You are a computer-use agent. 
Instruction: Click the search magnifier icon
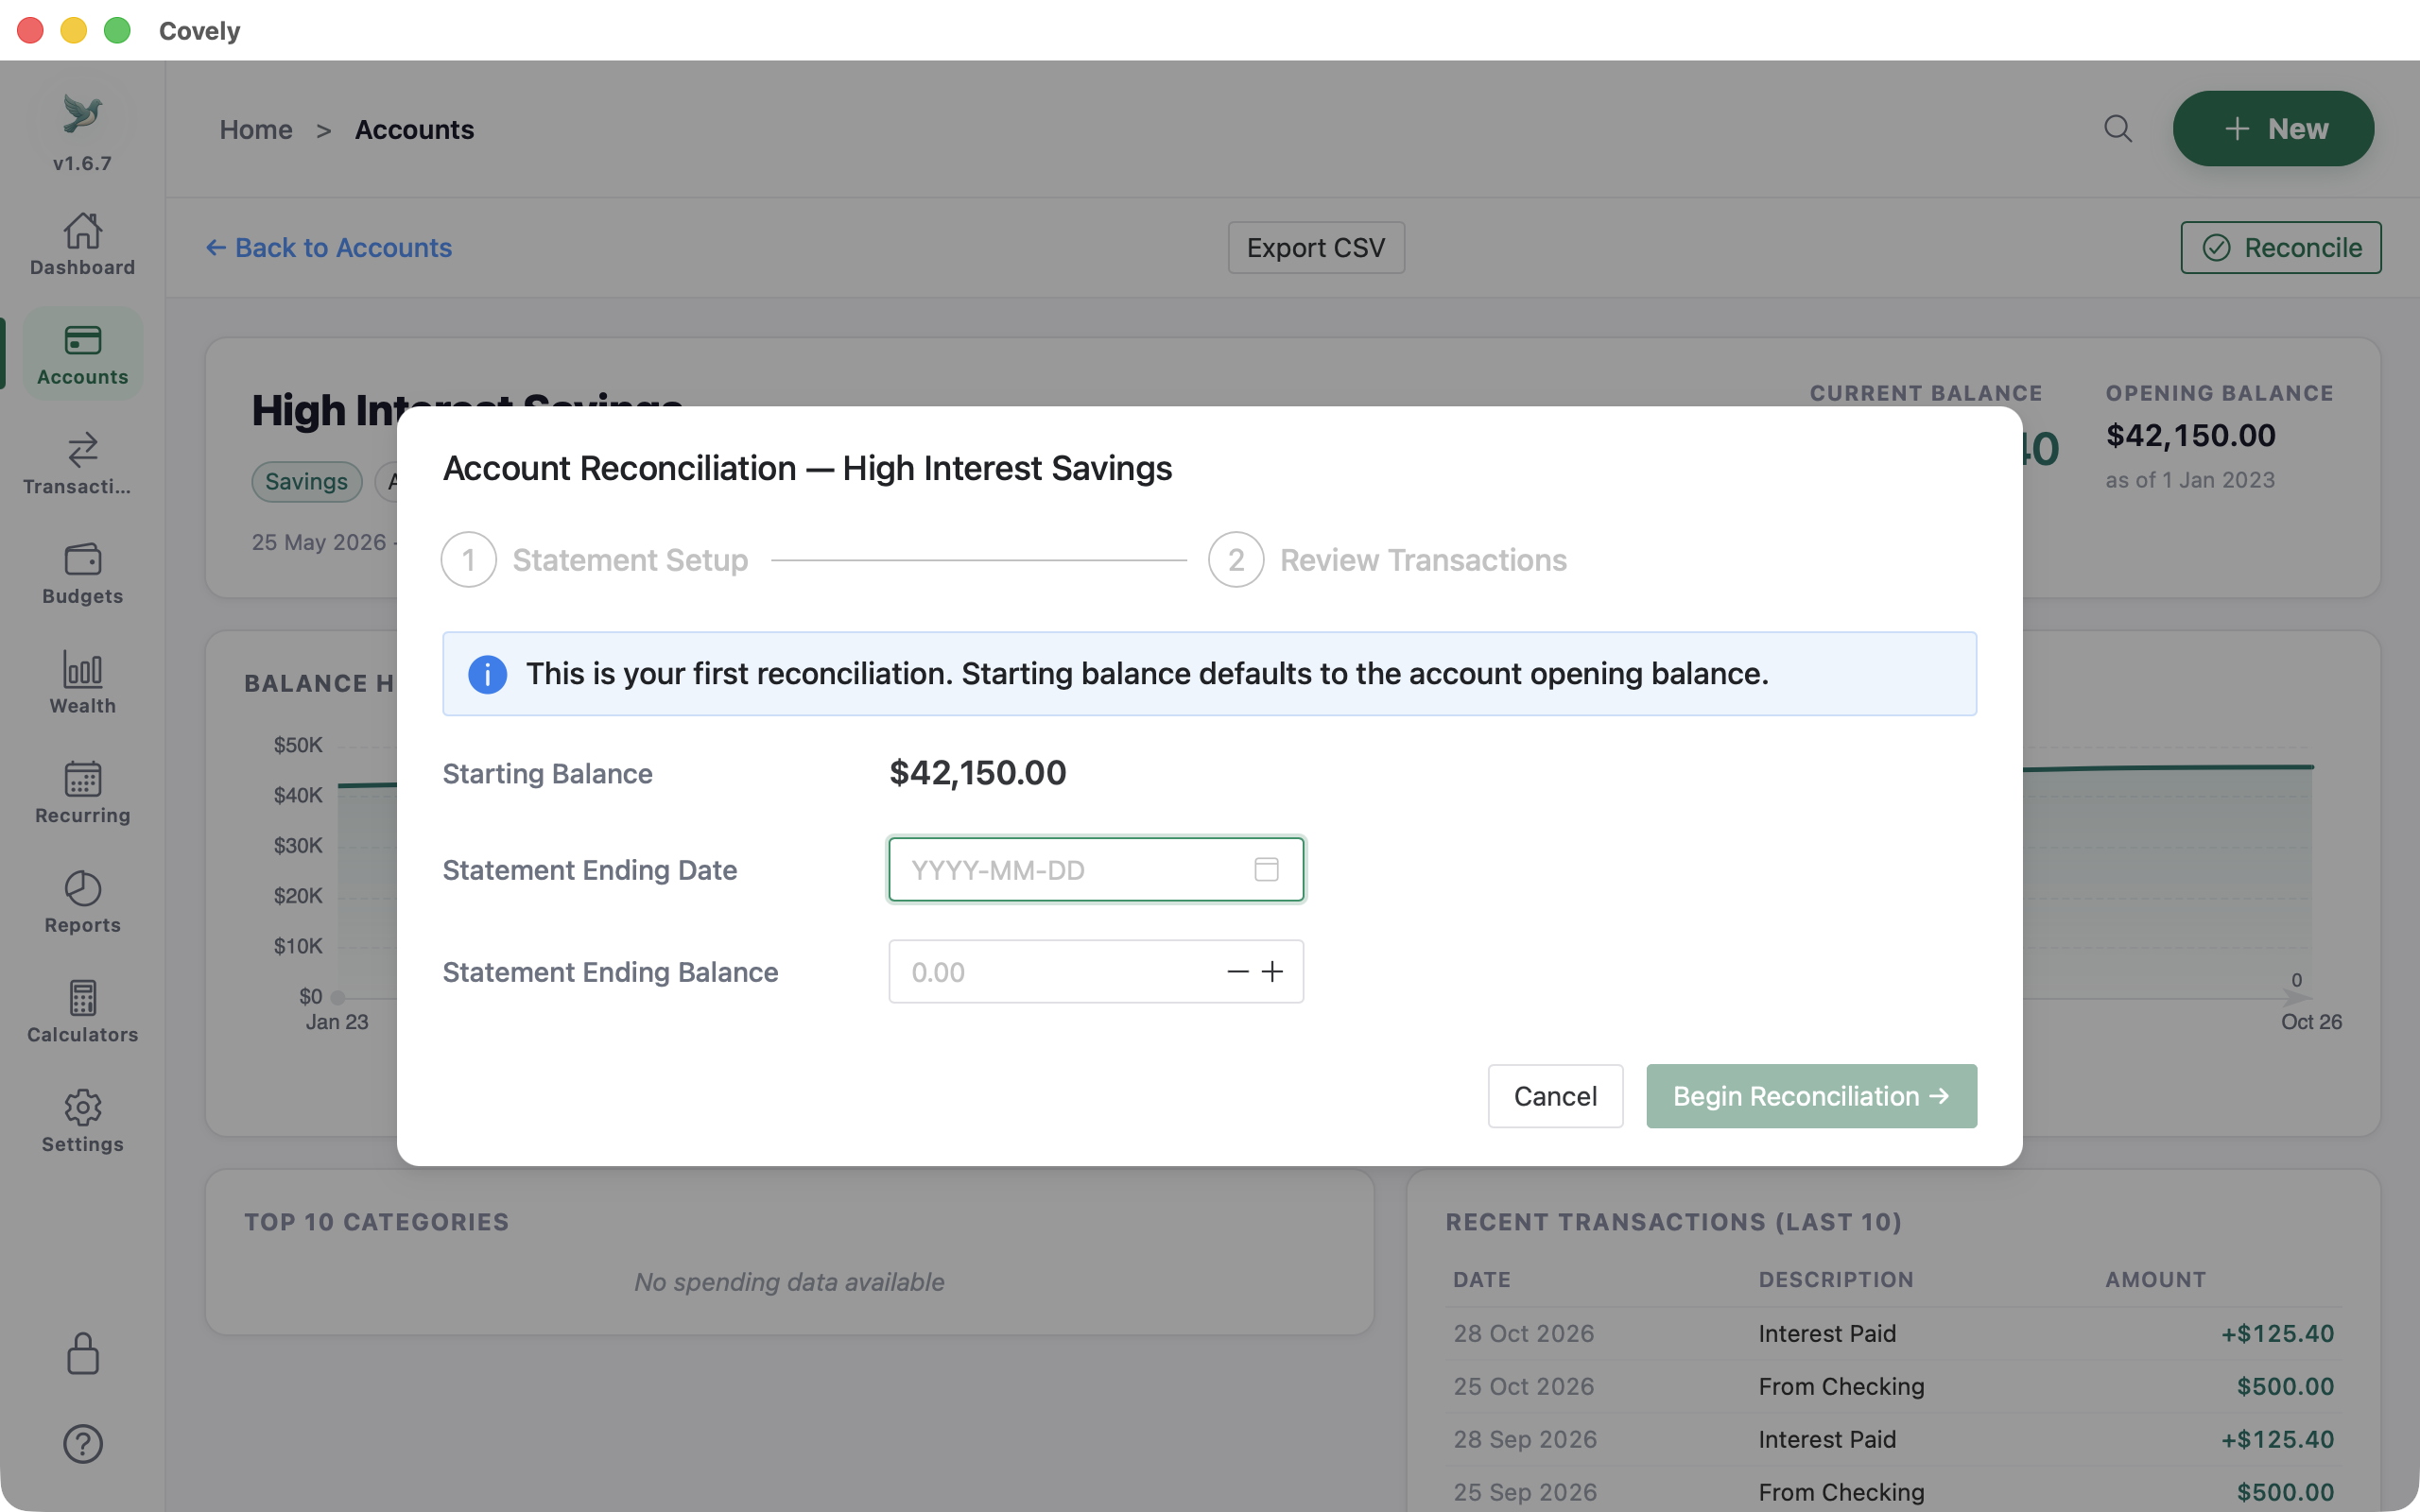click(x=2117, y=129)
